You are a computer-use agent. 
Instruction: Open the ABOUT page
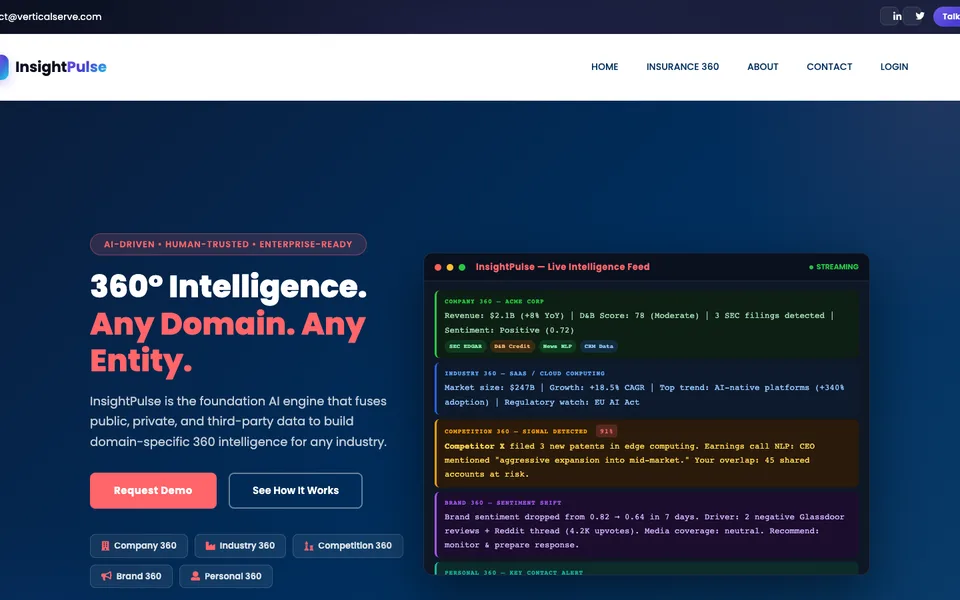(x=762, y=67)
